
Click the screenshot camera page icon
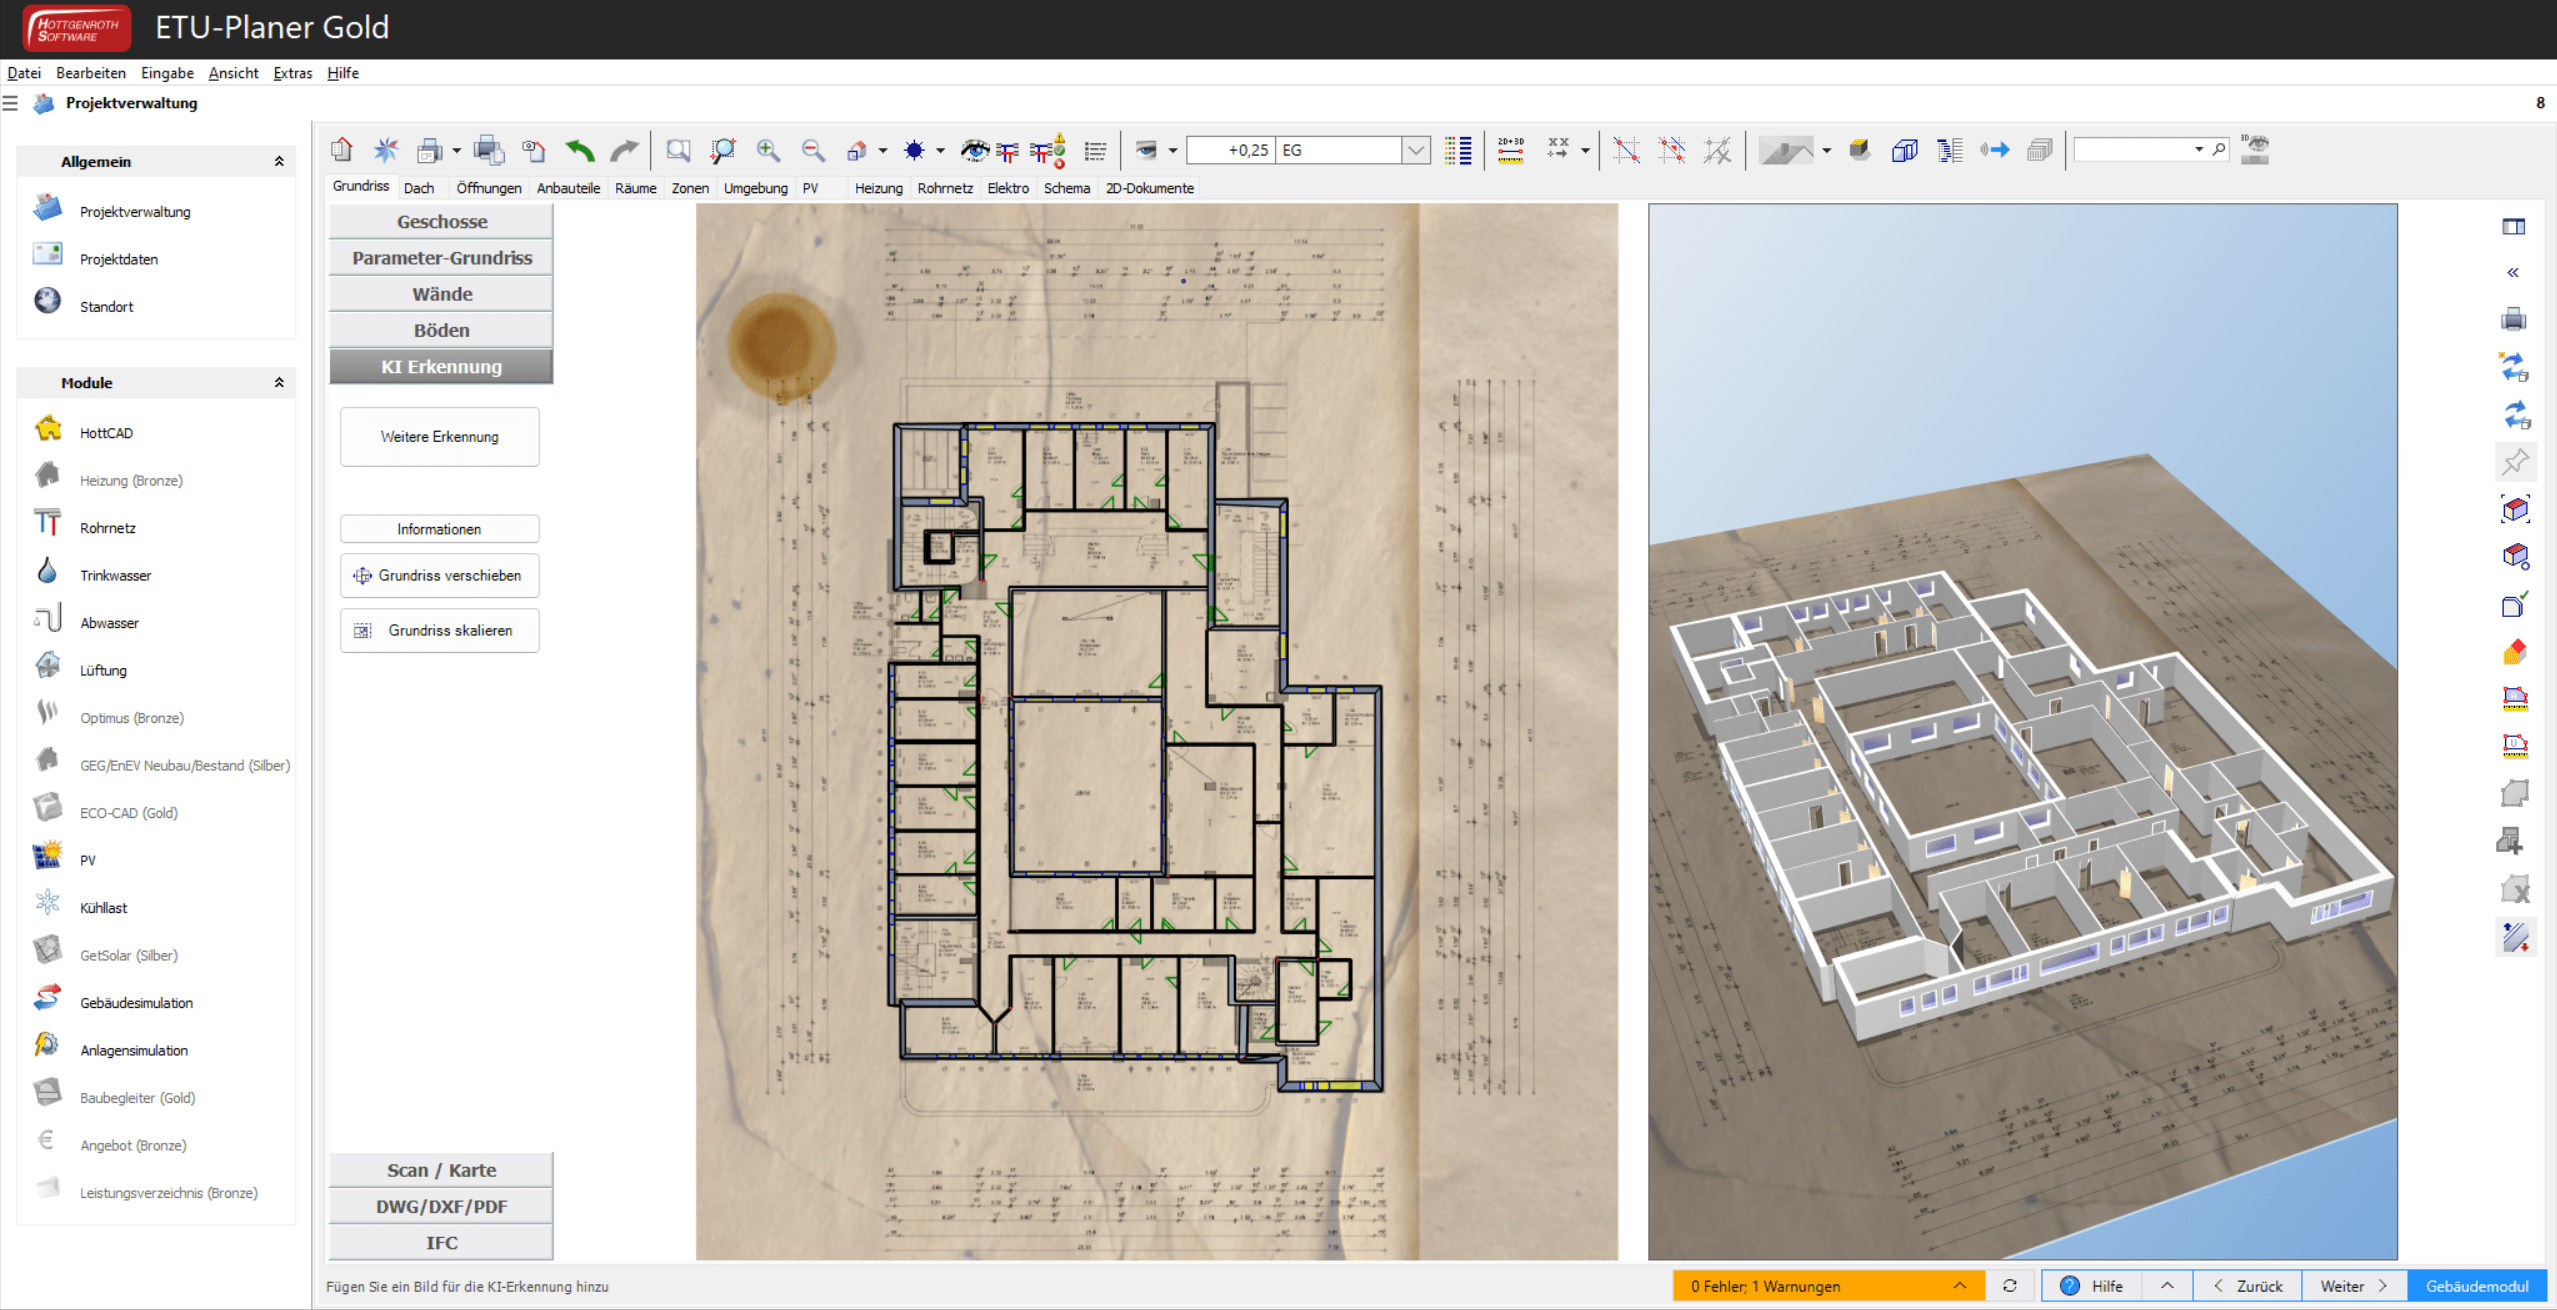pyautogui.click(x=534, y=150)
